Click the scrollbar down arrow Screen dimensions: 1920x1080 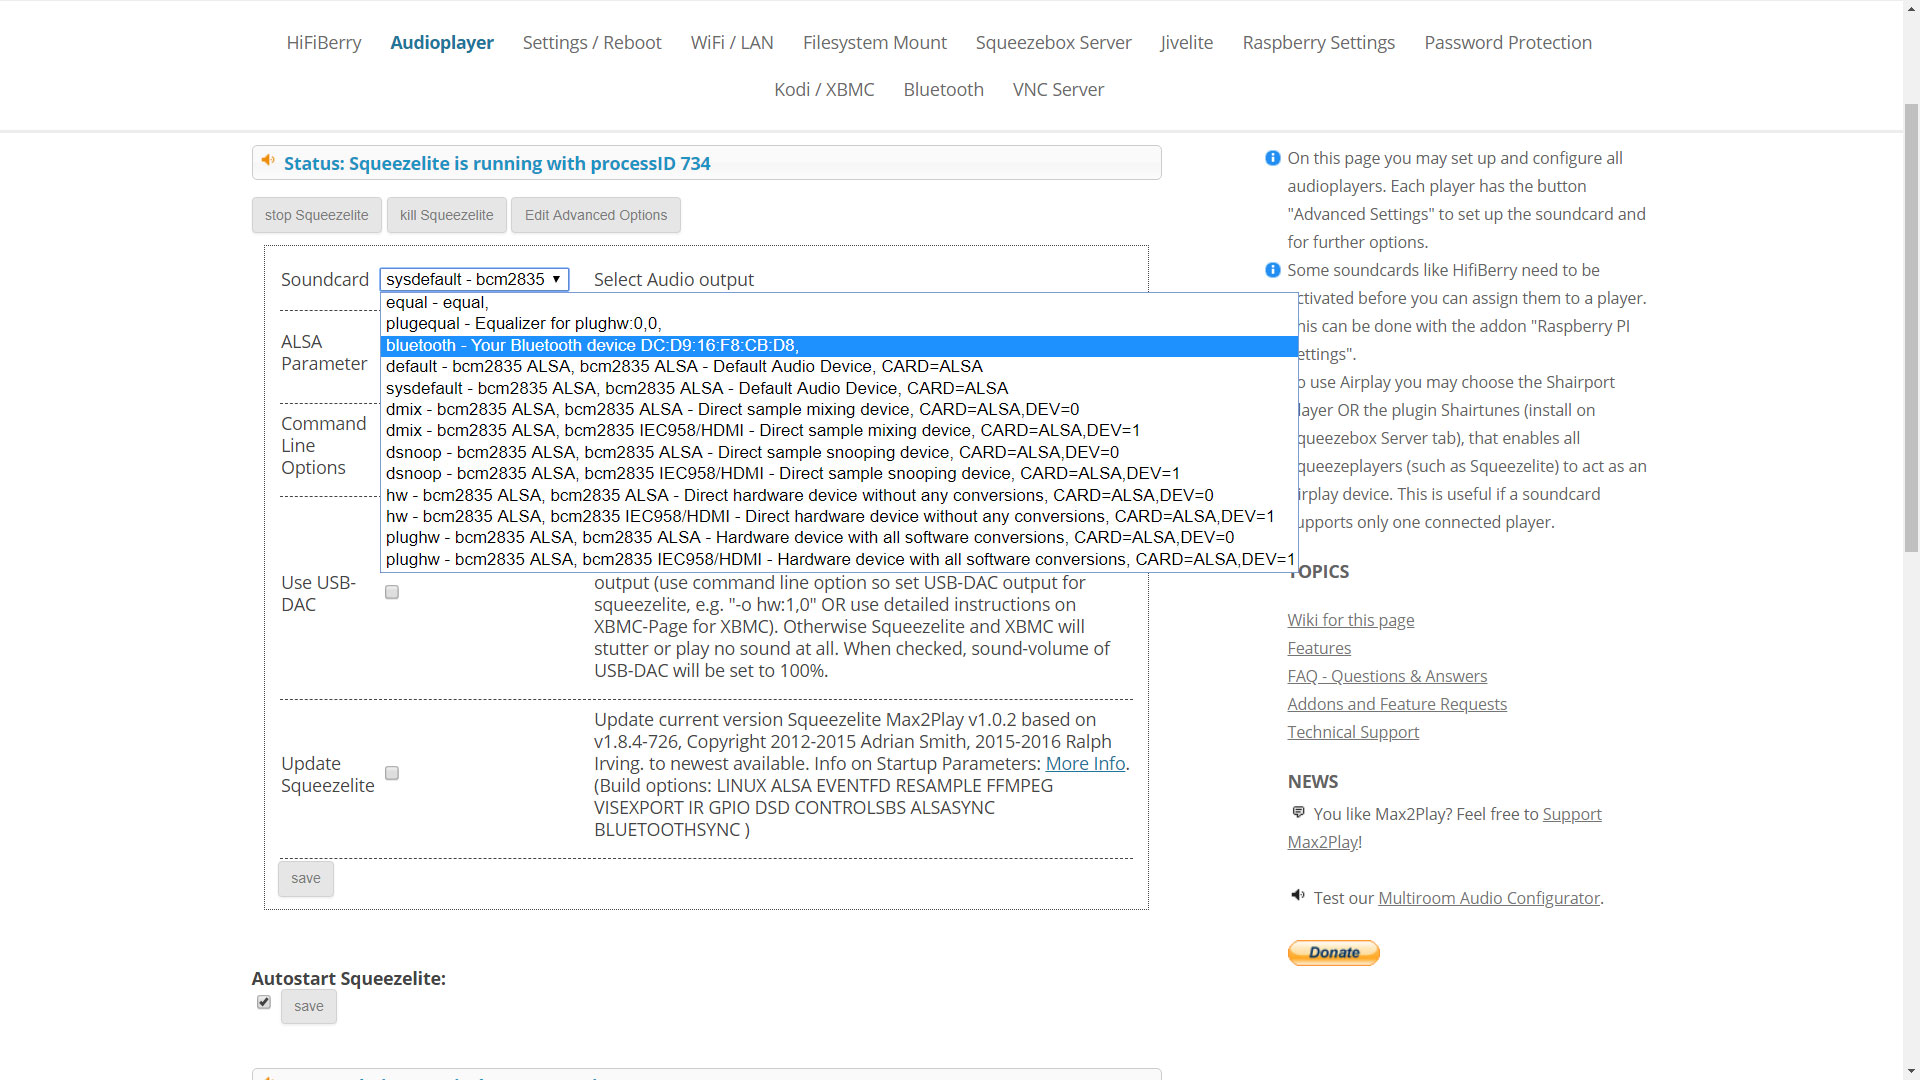pos(1911,1071)
